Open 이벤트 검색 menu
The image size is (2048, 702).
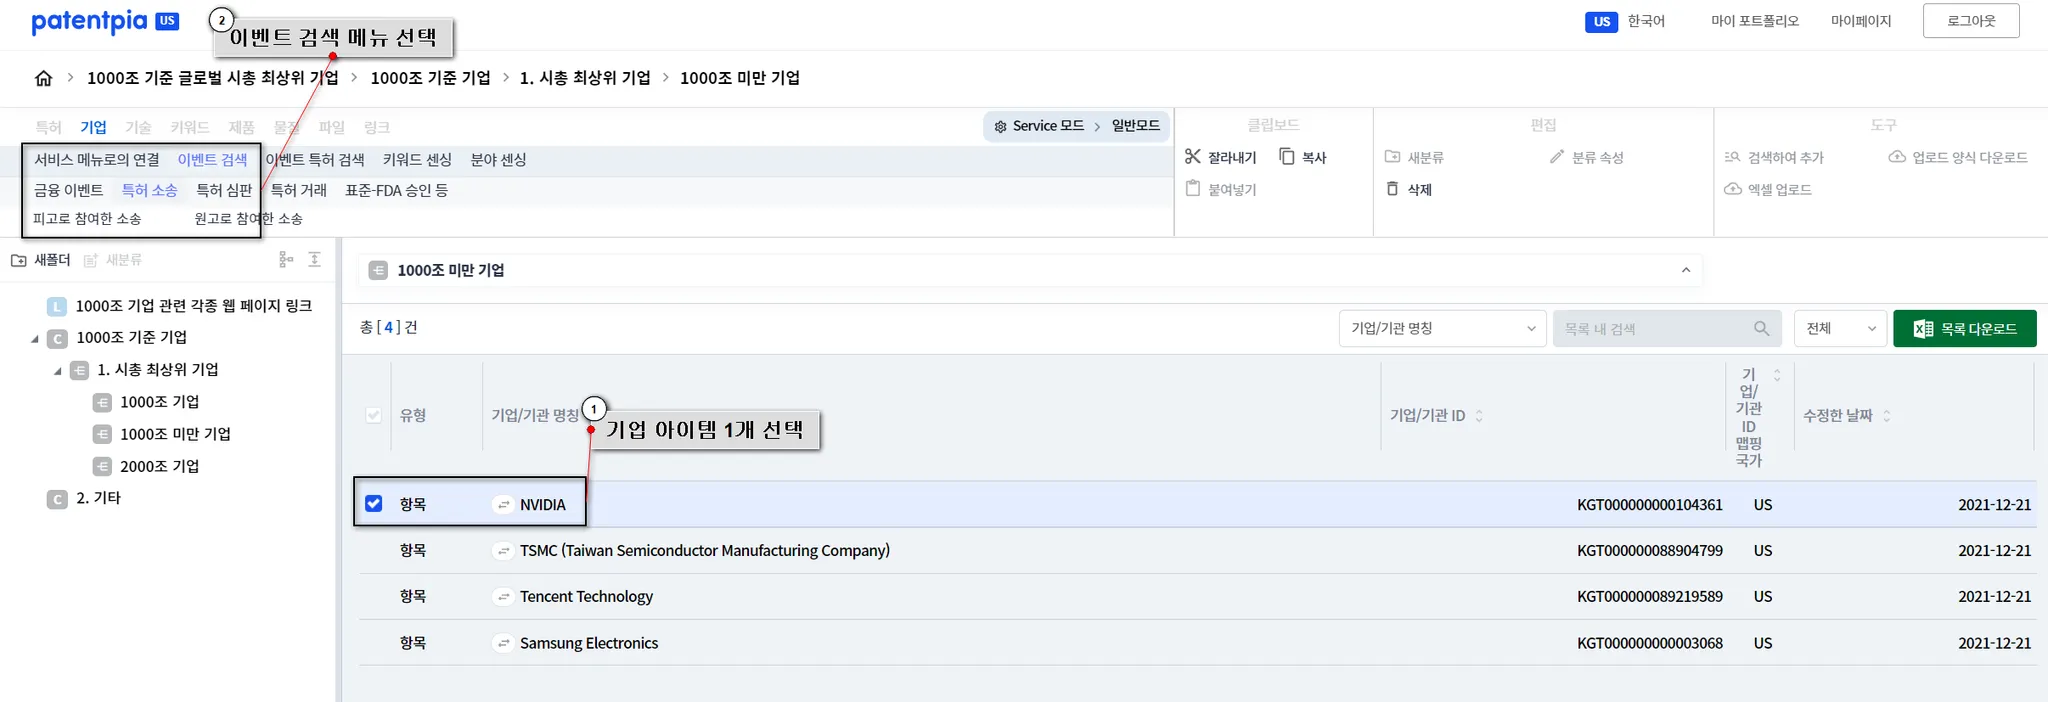212,160
